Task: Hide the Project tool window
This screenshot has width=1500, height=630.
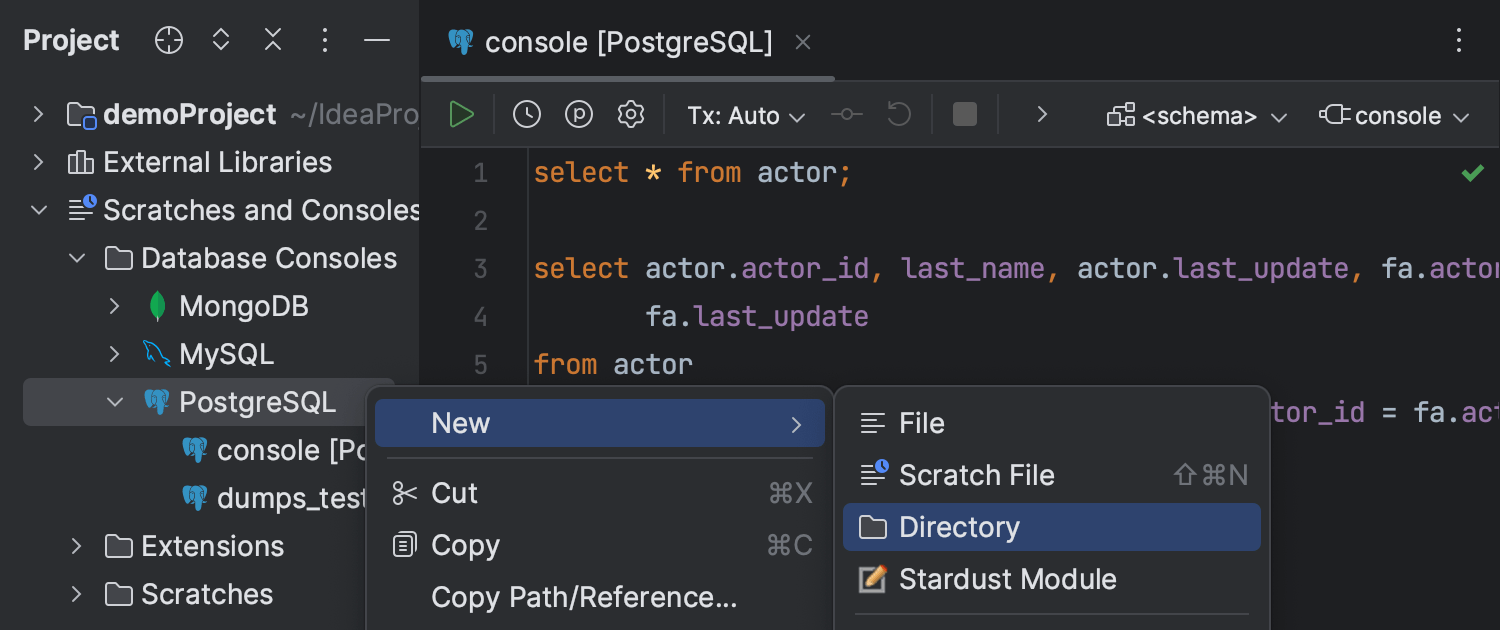Action: [376, 40]
